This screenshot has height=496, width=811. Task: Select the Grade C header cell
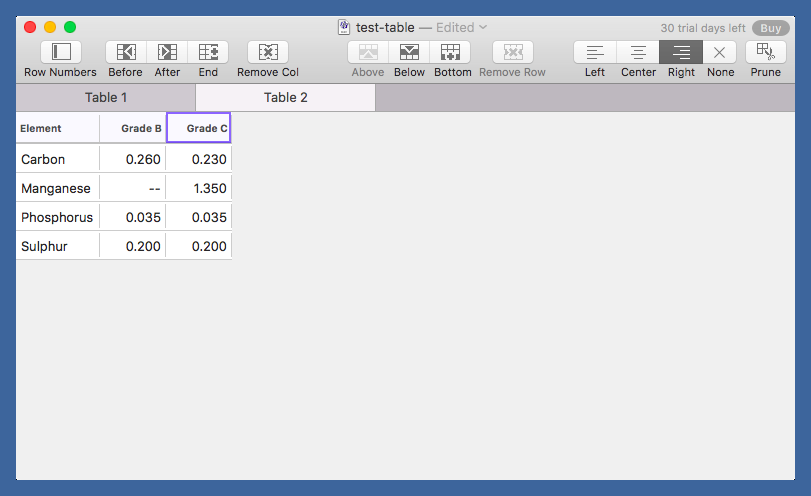click(199, 128)
